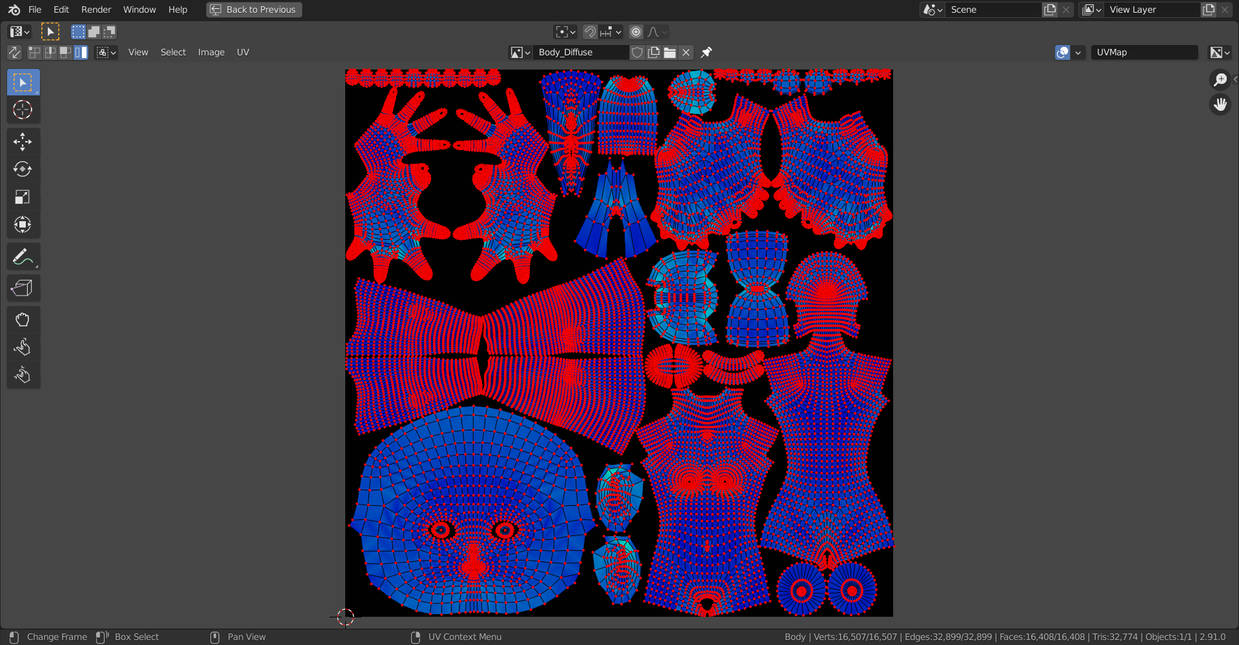
Task: Edit the Scene name field
Action: point(994,9)
